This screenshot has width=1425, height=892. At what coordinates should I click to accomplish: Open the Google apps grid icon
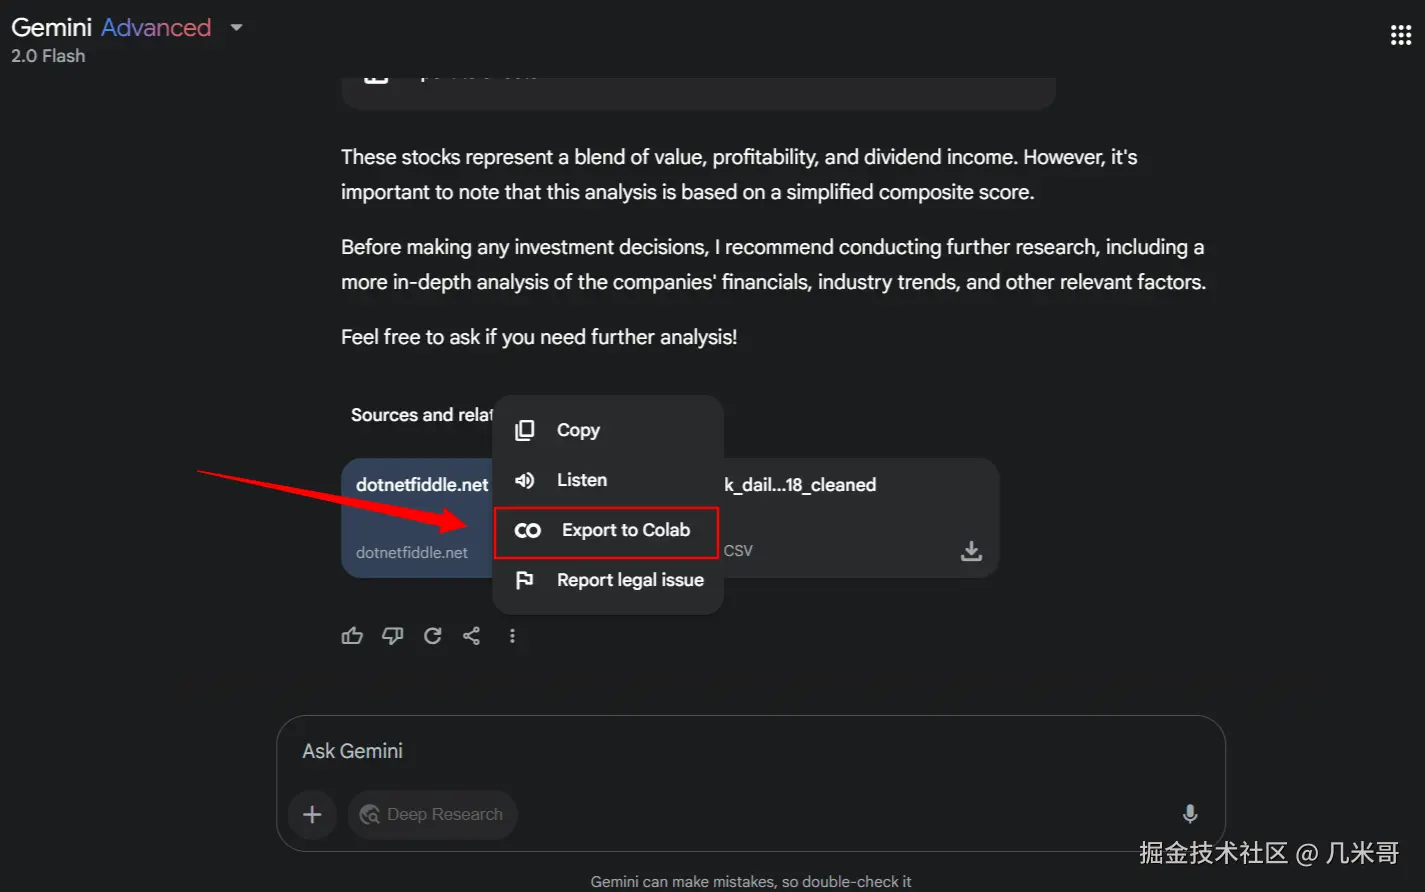1401,36
